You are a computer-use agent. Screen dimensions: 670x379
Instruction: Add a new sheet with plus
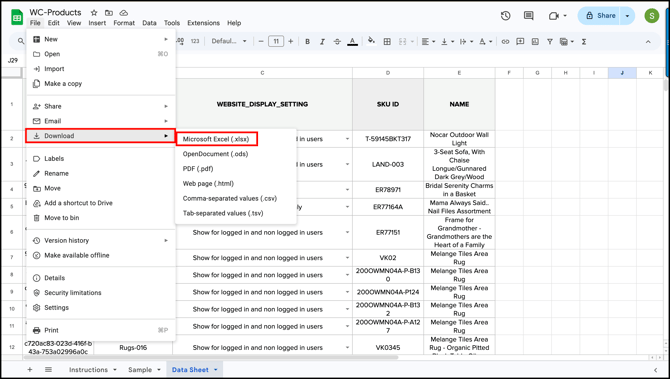29,370
